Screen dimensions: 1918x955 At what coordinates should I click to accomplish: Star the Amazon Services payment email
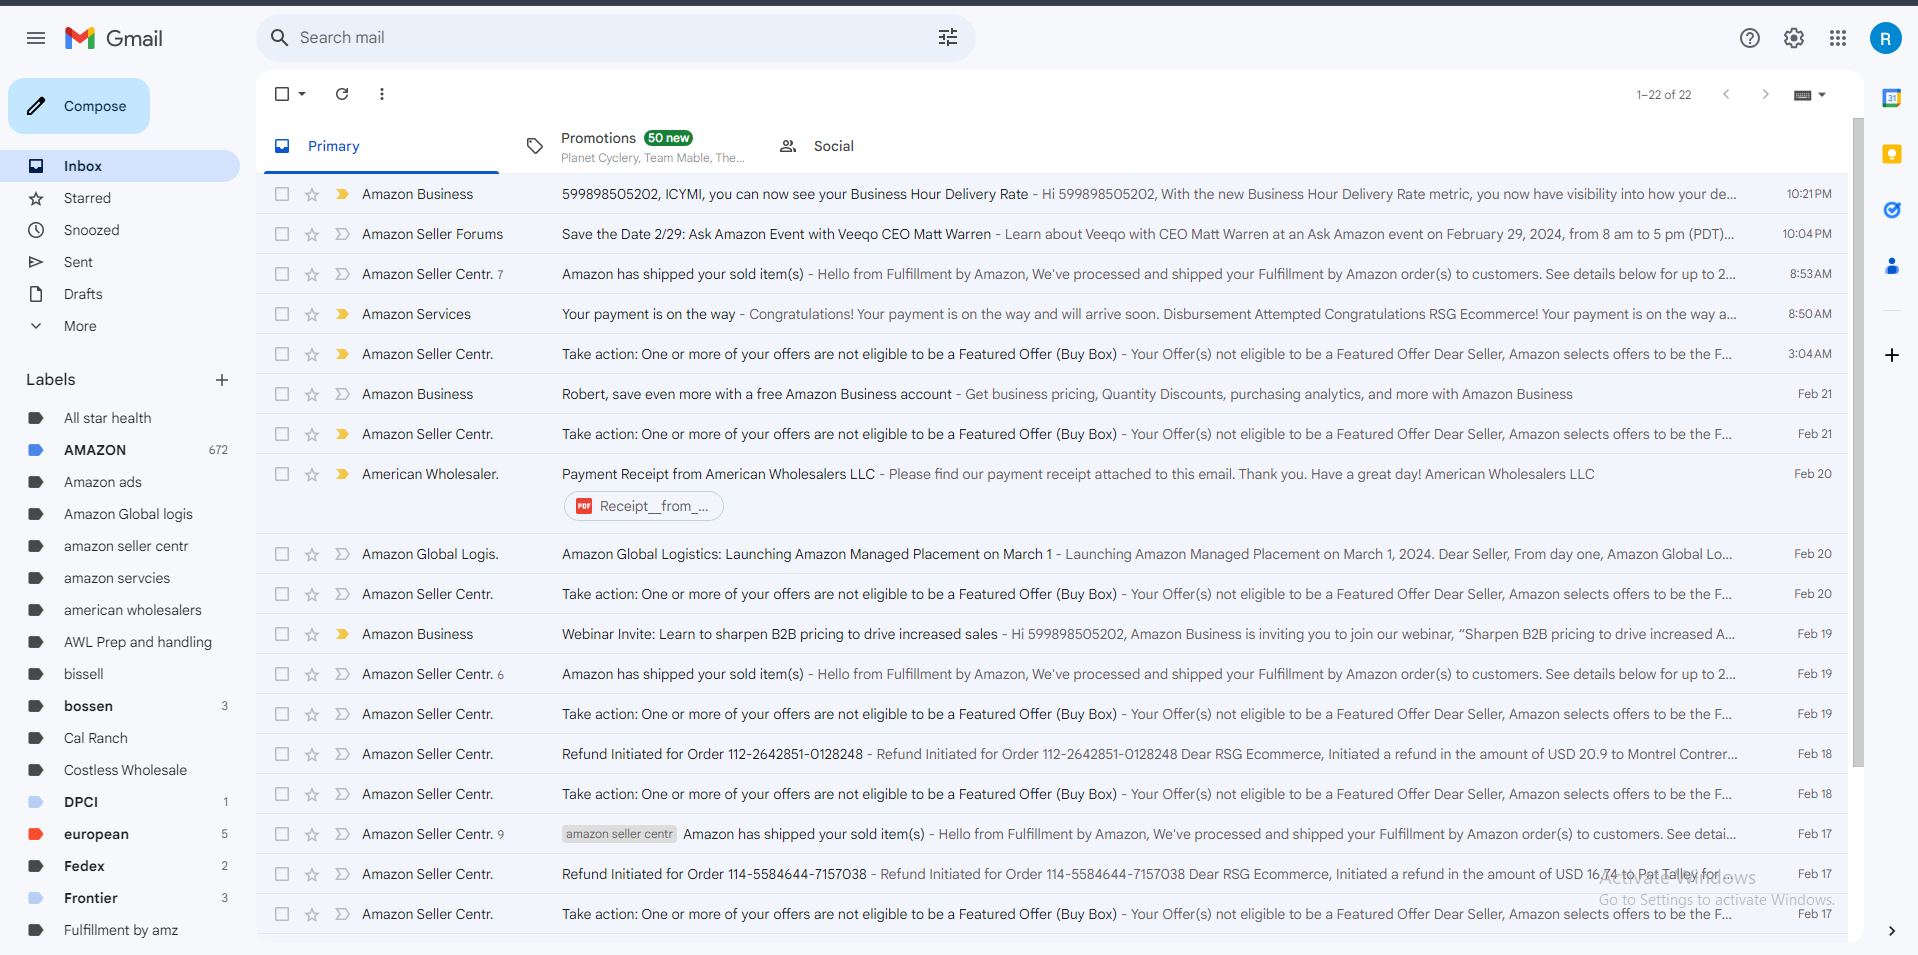(312, 314)
